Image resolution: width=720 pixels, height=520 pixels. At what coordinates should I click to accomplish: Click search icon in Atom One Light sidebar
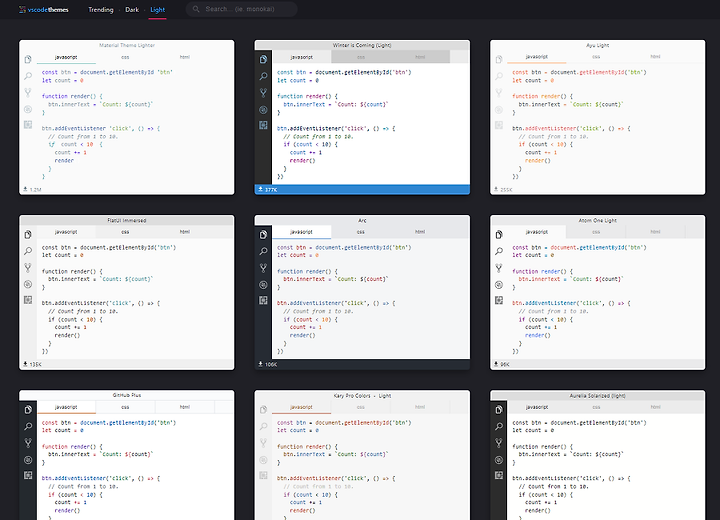coord(499,251)
